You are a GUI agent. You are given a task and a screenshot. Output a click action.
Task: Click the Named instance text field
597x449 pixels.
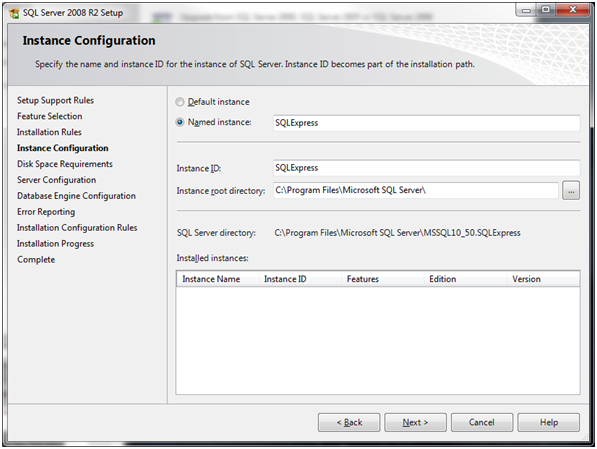pyautogui.click(x=426, y=123)
